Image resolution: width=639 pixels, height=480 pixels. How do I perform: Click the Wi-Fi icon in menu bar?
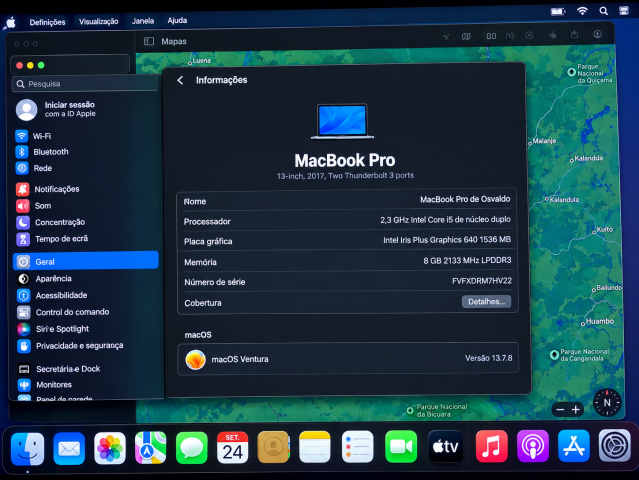582,11
